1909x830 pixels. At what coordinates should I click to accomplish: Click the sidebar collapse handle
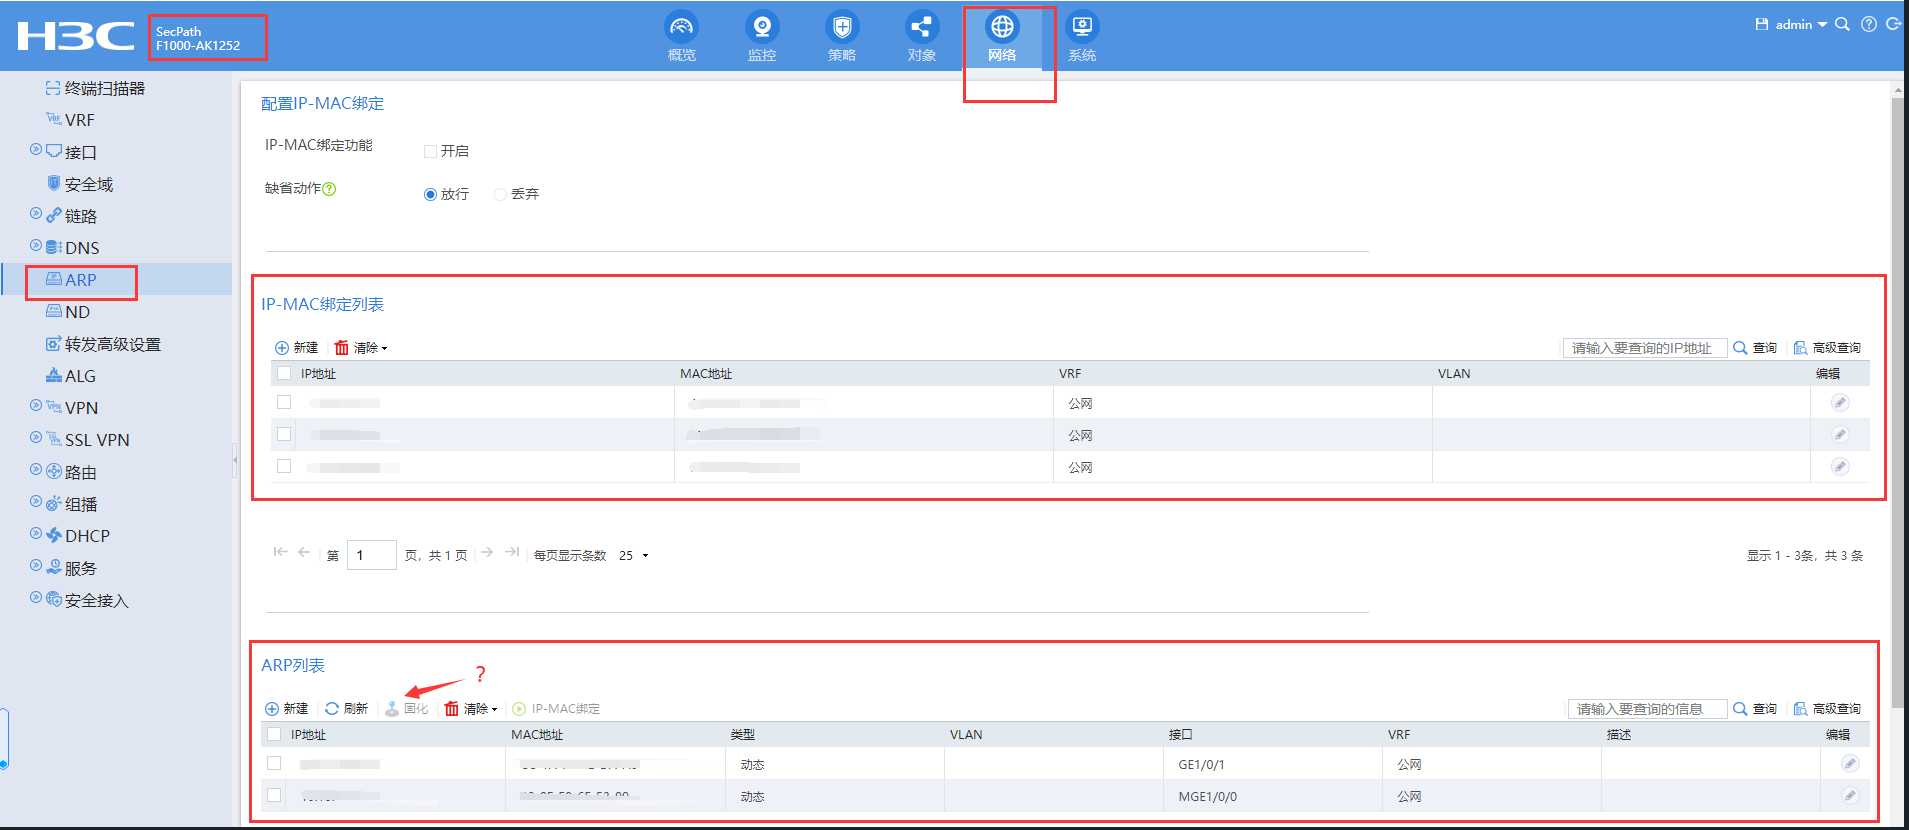tap(235, 460)
